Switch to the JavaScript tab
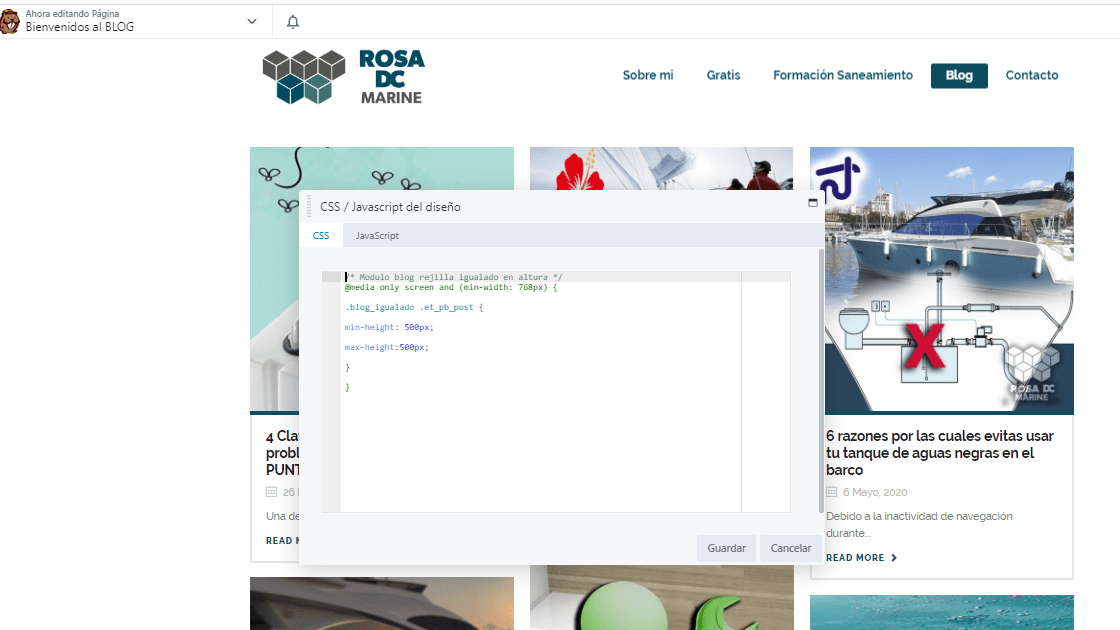 coord(377,235)
